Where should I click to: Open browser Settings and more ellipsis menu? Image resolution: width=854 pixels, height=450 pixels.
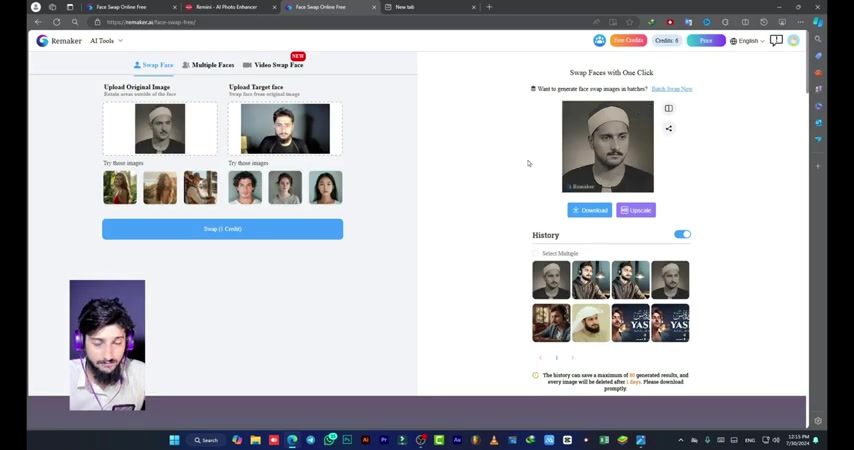800,22
